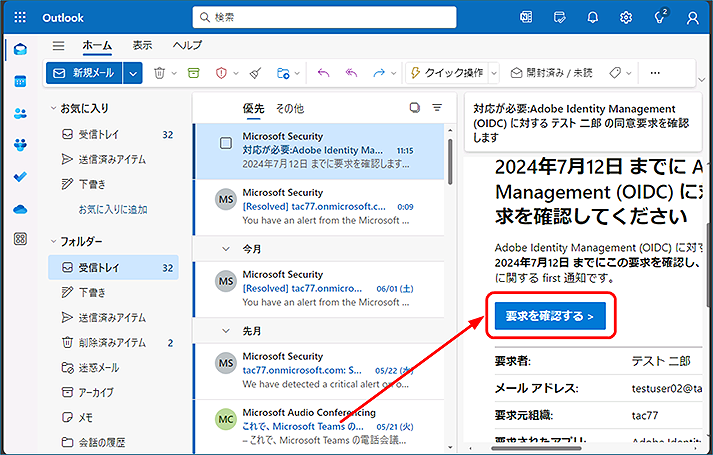Tick checkbox on Adobe Identity message
The height and width of the screenshot is (455, 713).
[226, 143]
